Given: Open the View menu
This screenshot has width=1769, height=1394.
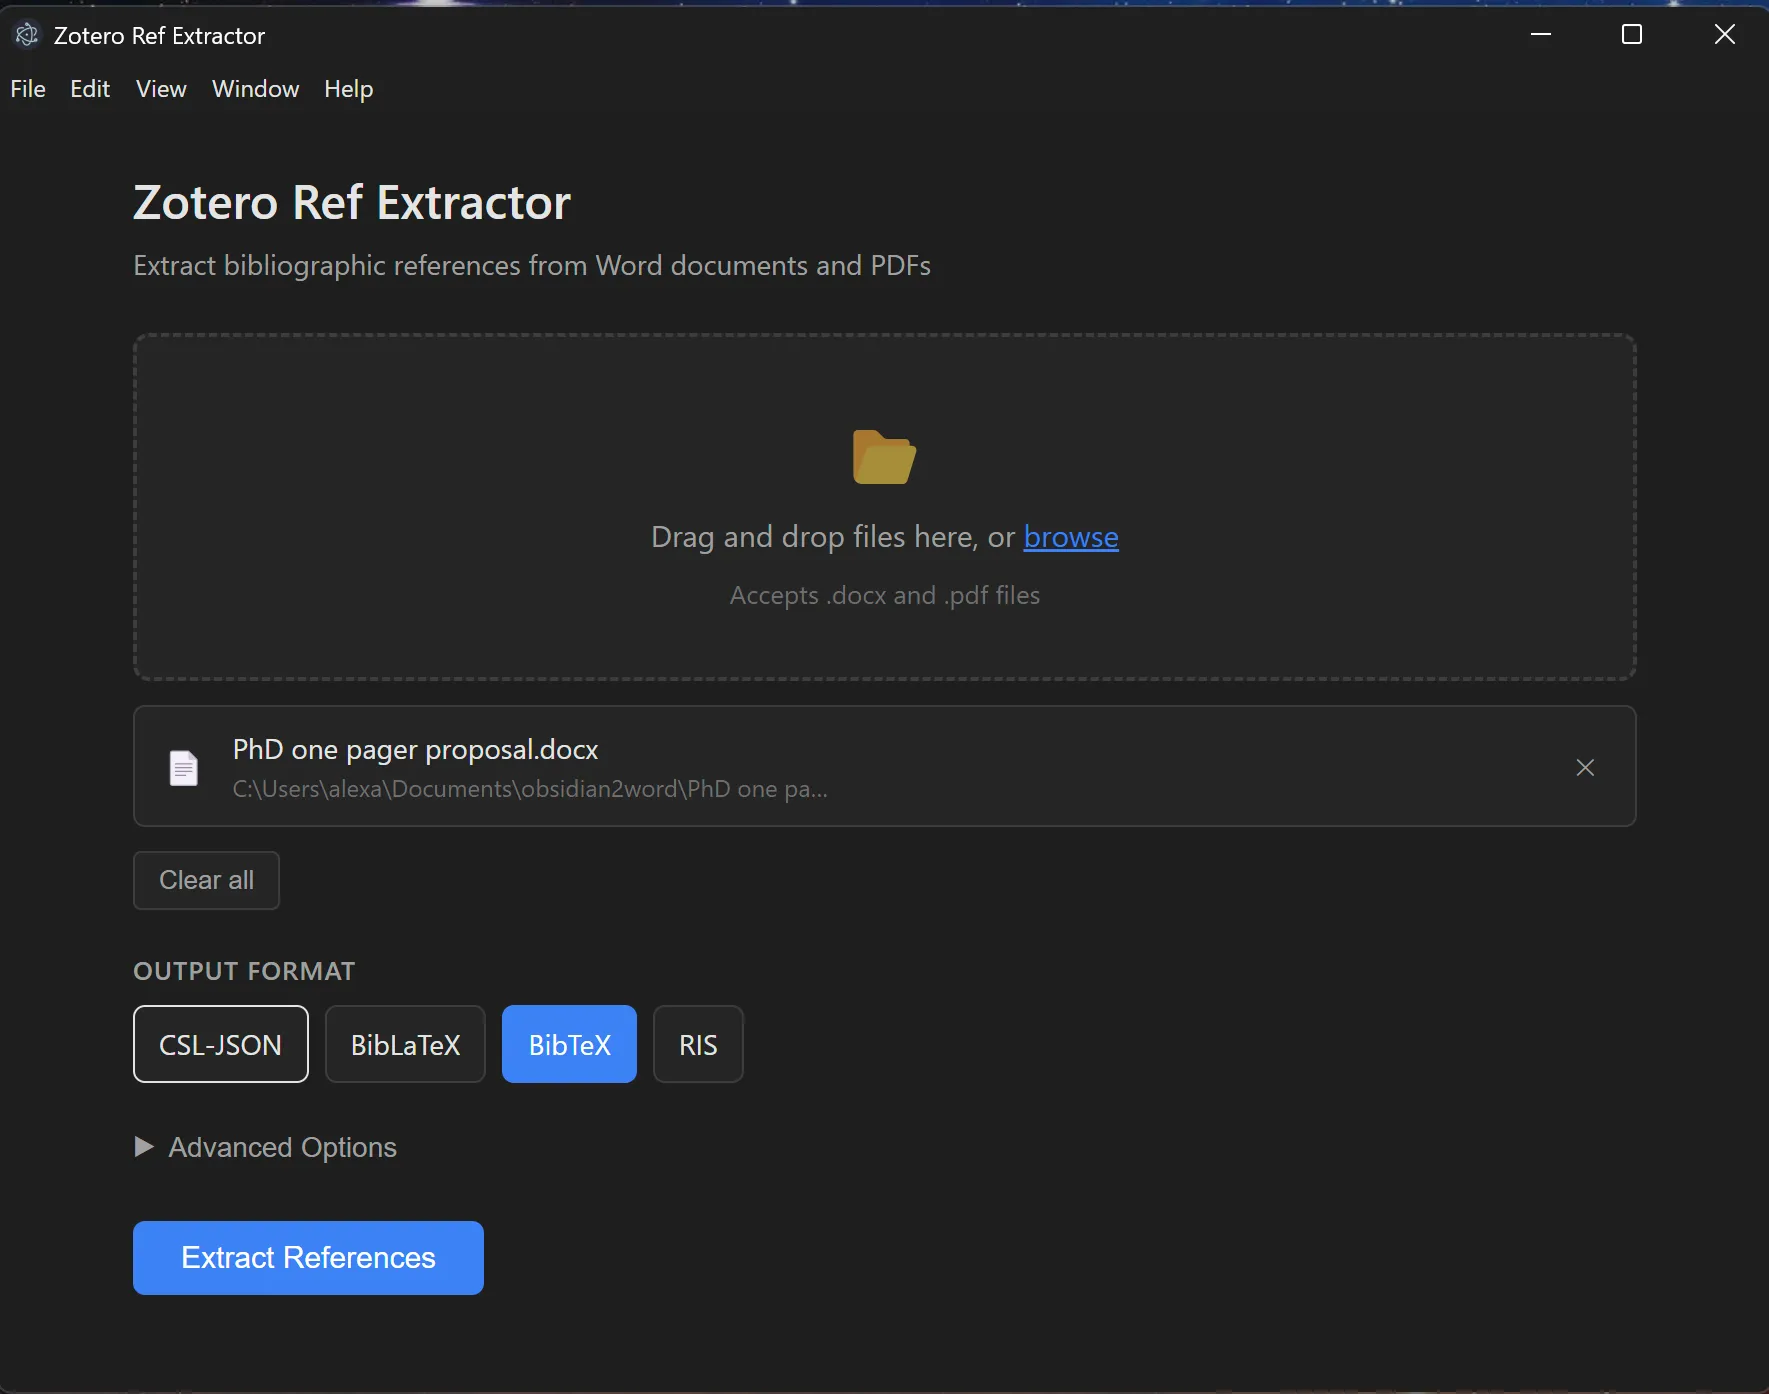Looking at the screenshot, I should (x=160, y=89).
